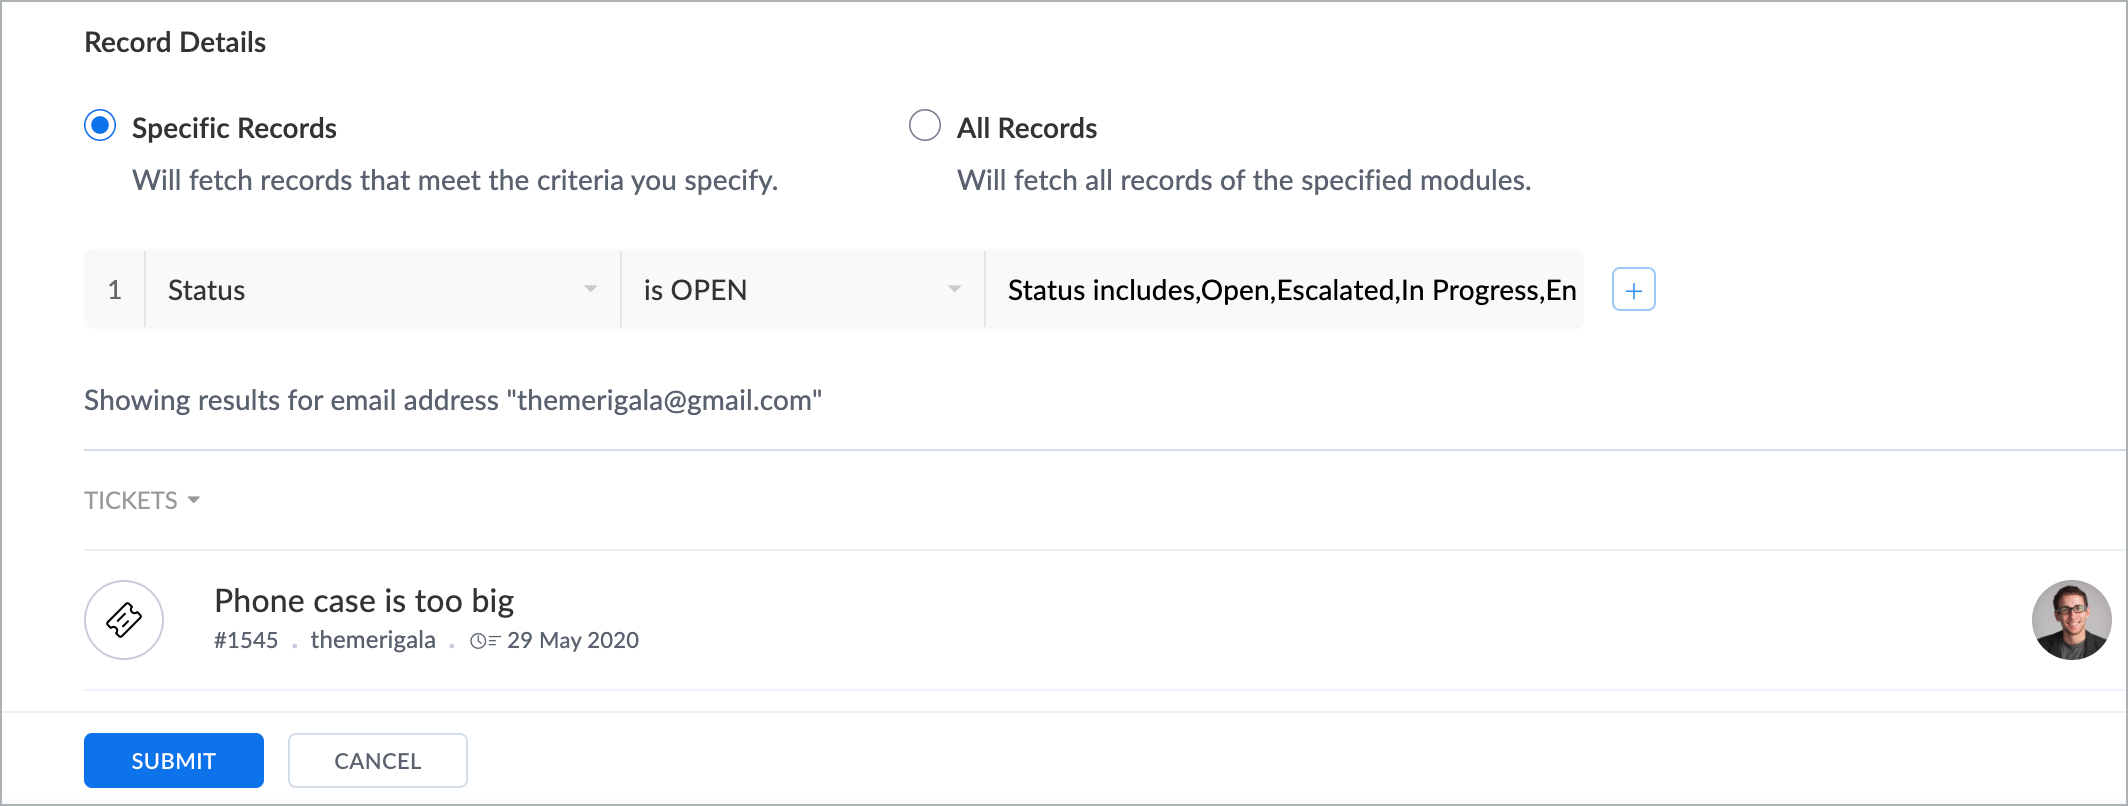The image size is (2128, 806).
Task: Click the plus icon to add criteria
Action: 1633,290
